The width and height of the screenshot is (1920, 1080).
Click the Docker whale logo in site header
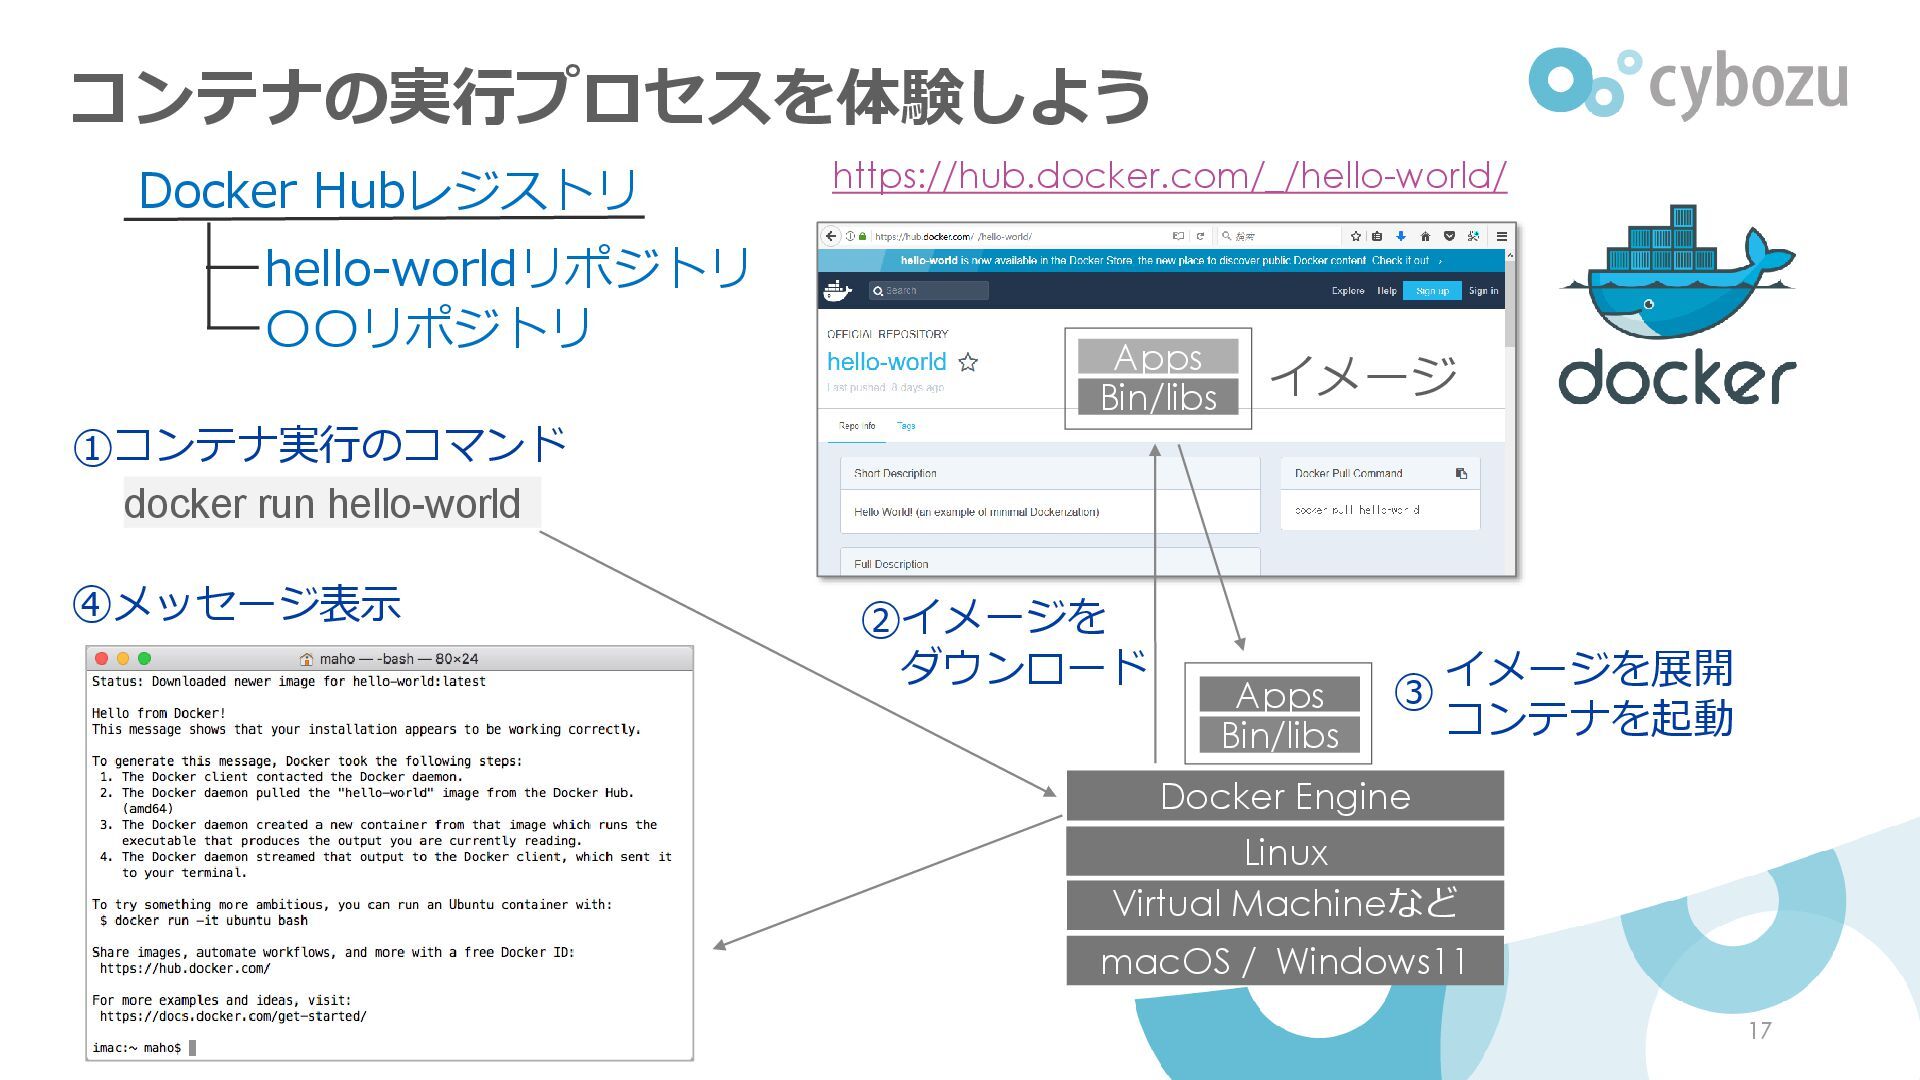coord(837,291)
